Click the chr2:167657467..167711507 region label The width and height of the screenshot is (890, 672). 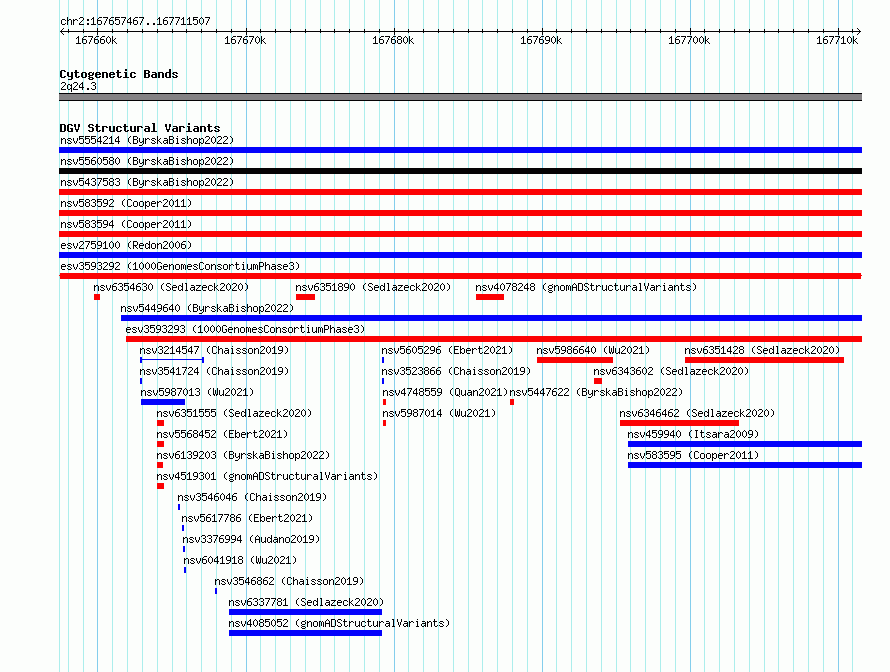click(x=135, y=21)
